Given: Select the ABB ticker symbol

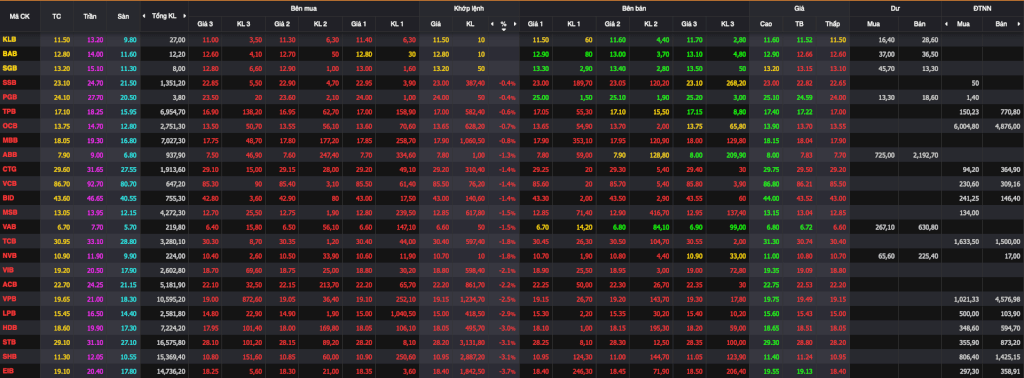Looking at the screenshot, I should click(10, 155).
